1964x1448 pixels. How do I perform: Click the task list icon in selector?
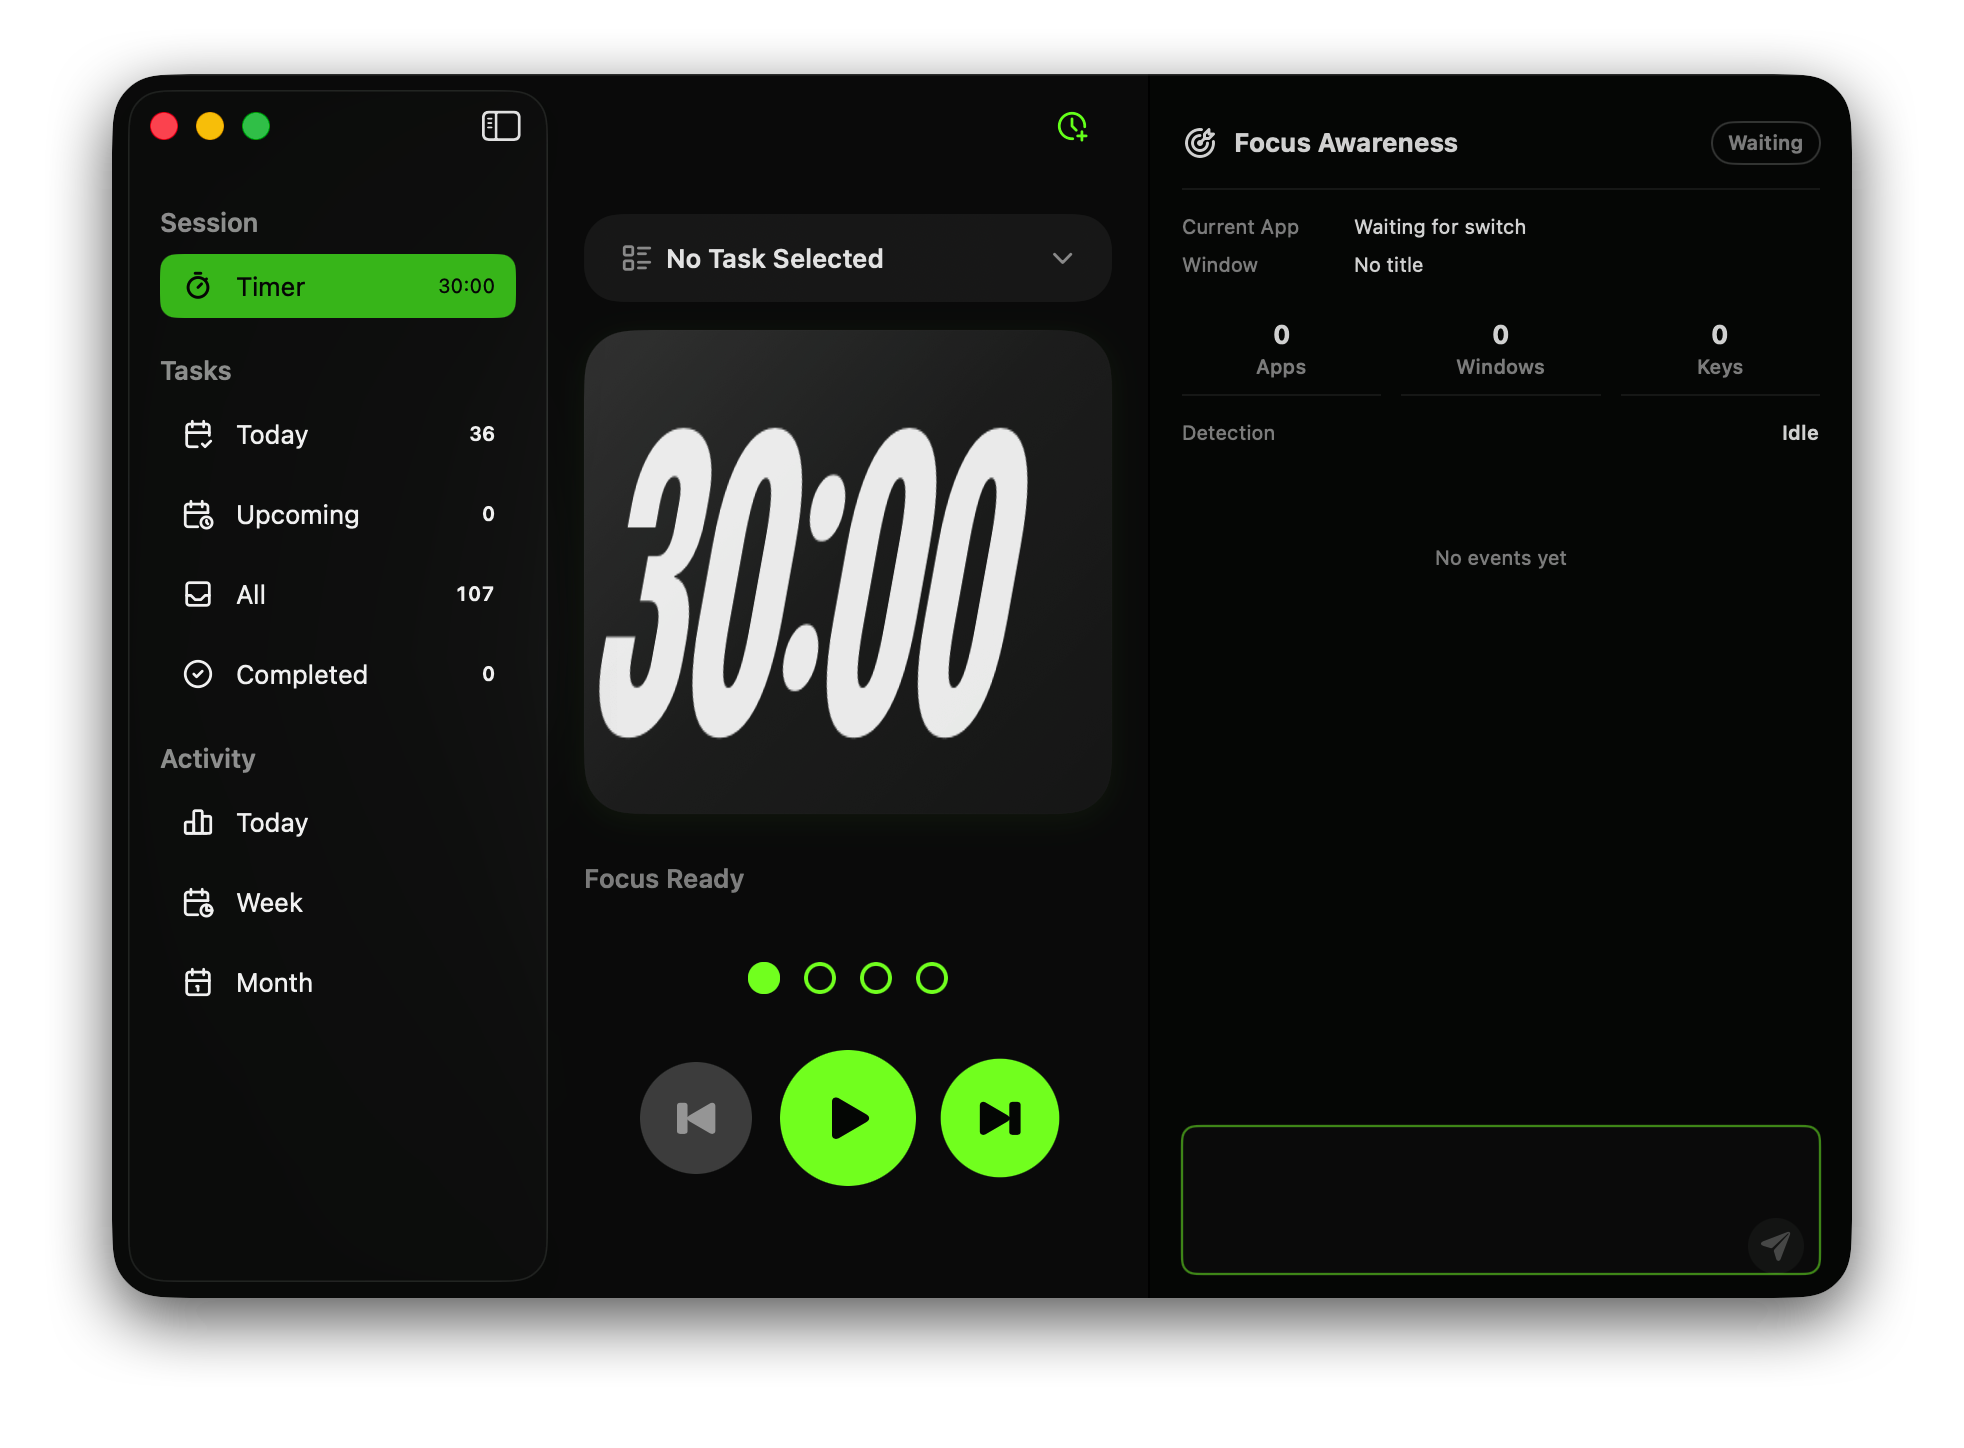(x=636, y=258)
